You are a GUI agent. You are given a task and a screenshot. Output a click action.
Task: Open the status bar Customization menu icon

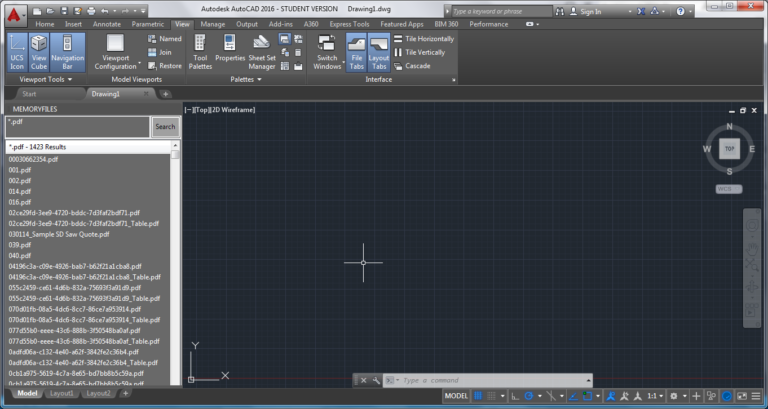756,396
